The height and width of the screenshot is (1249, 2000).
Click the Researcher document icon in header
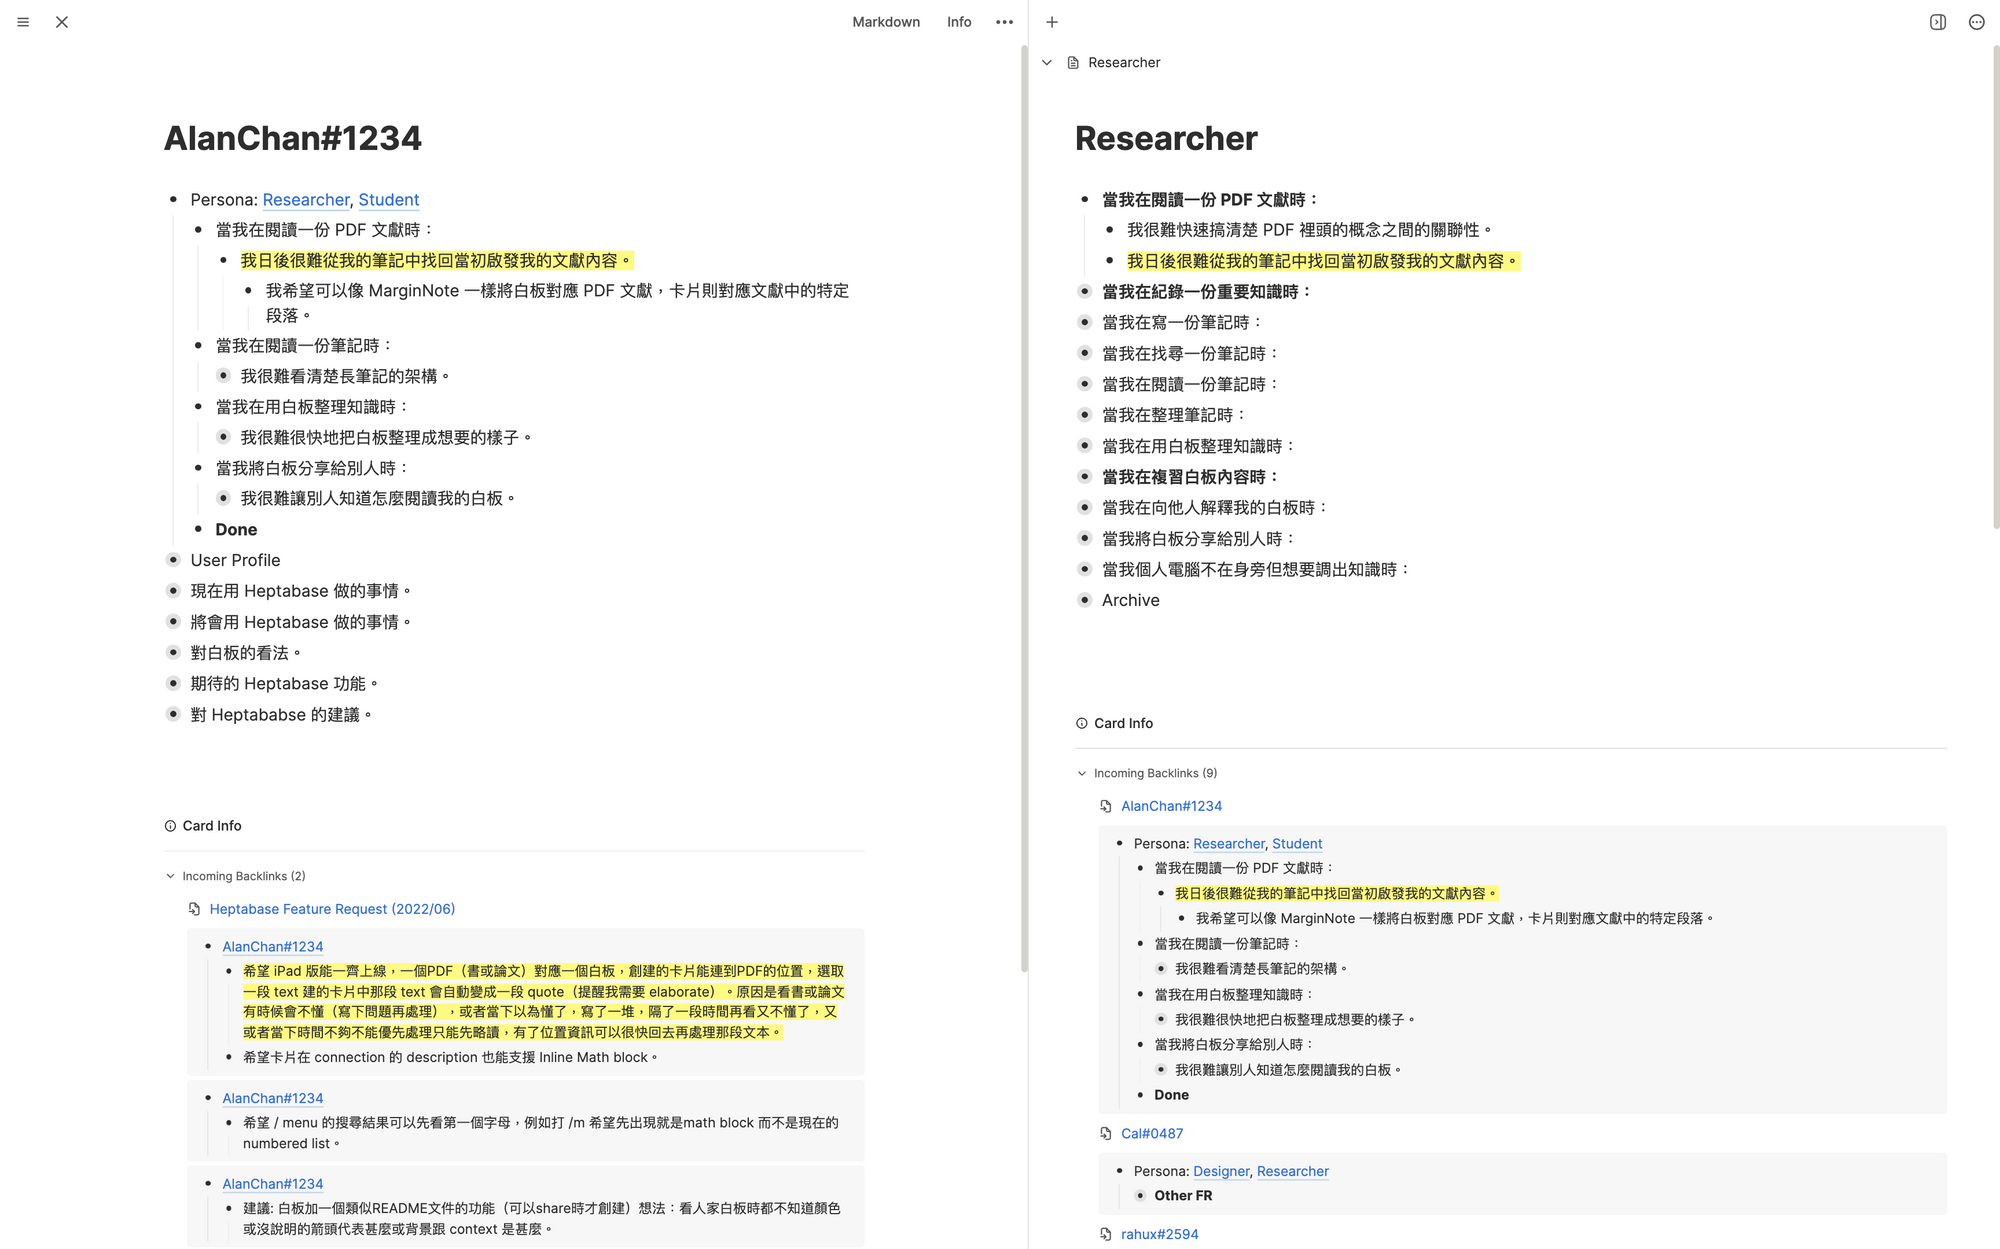pyautogui.click(x=1073, y=63)
